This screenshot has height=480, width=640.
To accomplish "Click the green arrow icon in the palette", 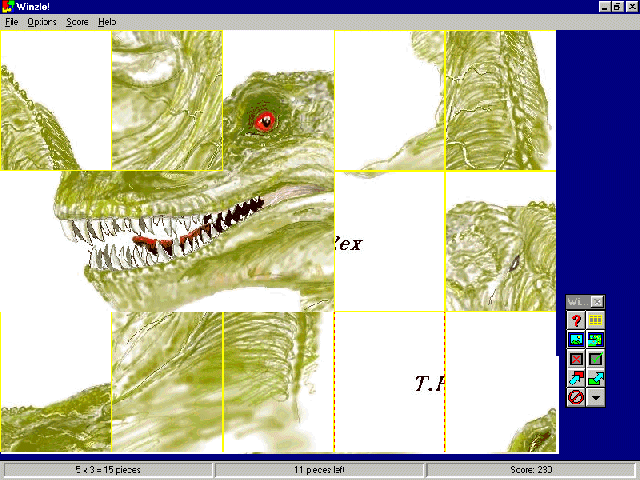I will (595, 378).
